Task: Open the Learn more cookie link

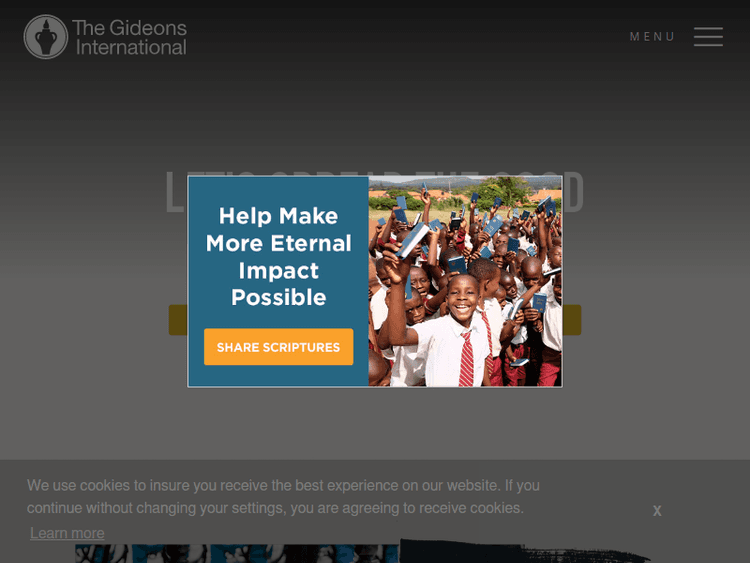Action: point(67,533)
